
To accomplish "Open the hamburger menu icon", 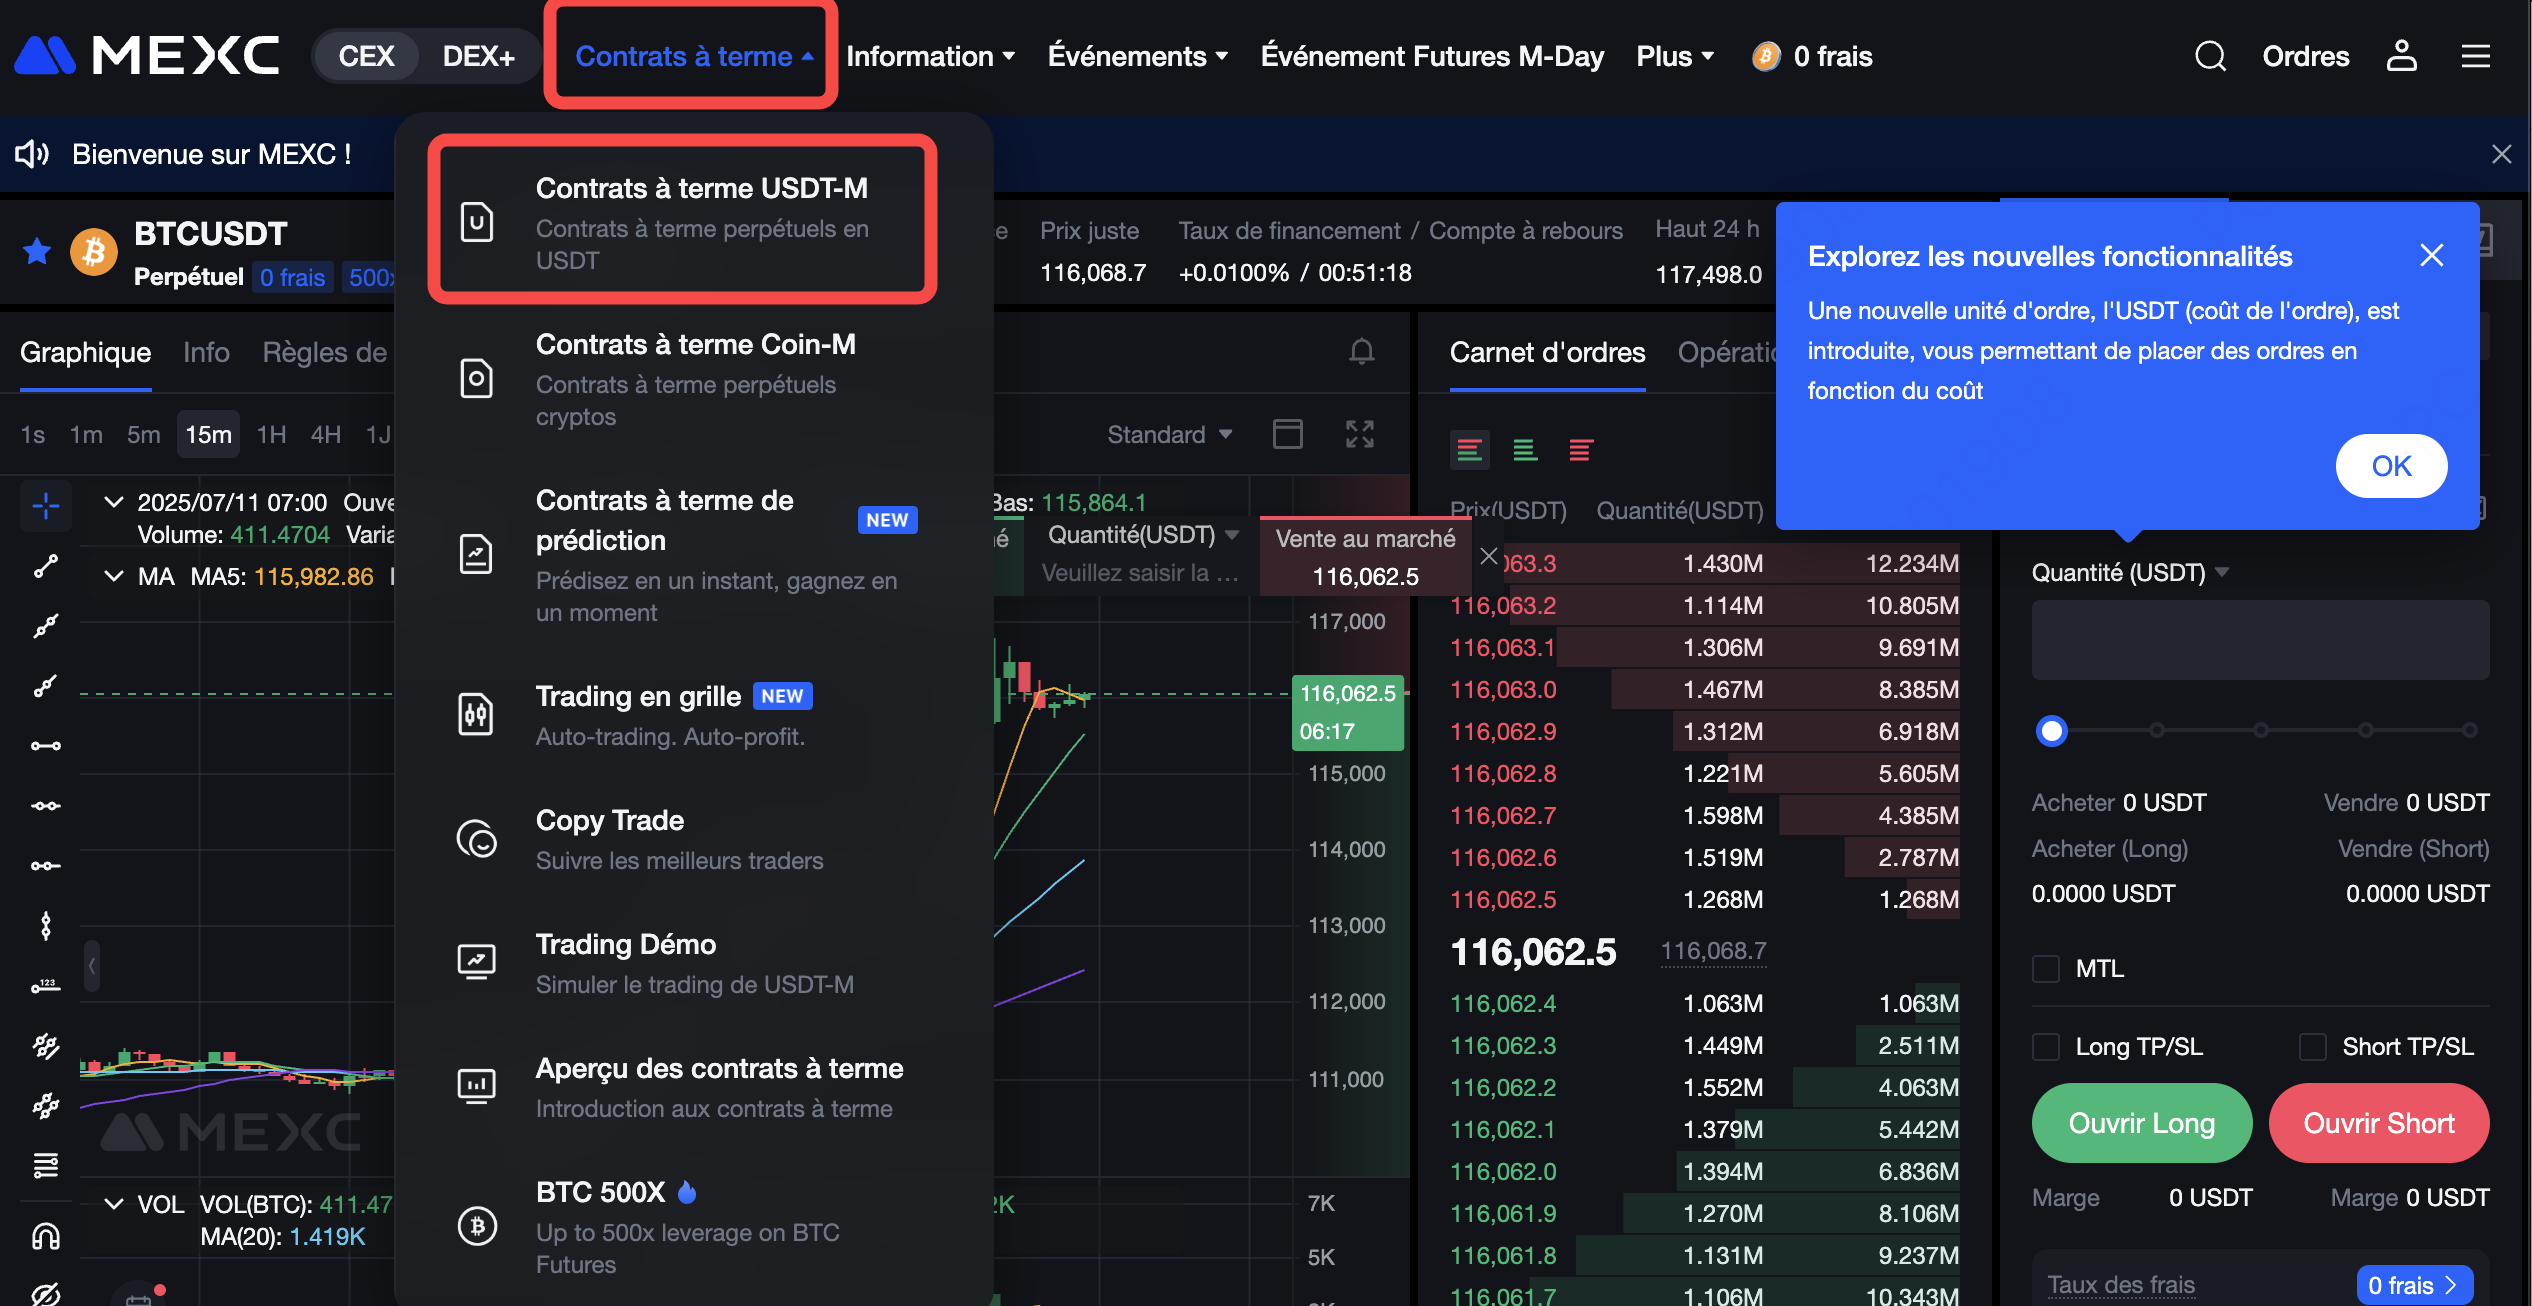I will pos(2475,56).
